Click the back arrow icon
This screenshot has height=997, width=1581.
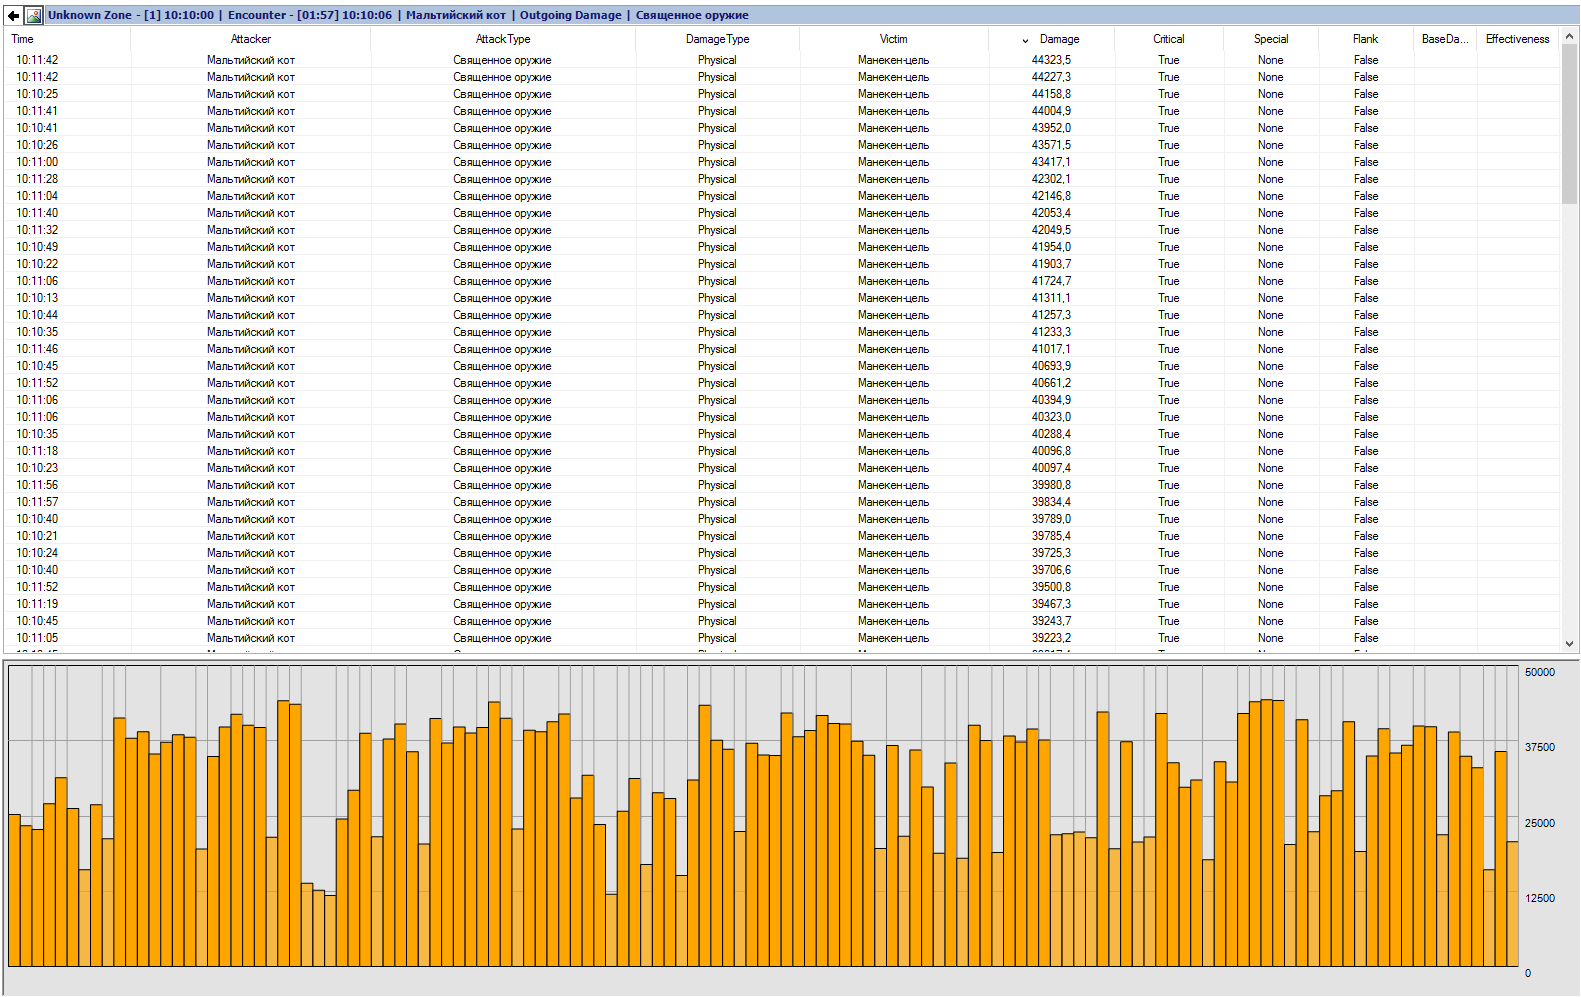tap(14, 15)
